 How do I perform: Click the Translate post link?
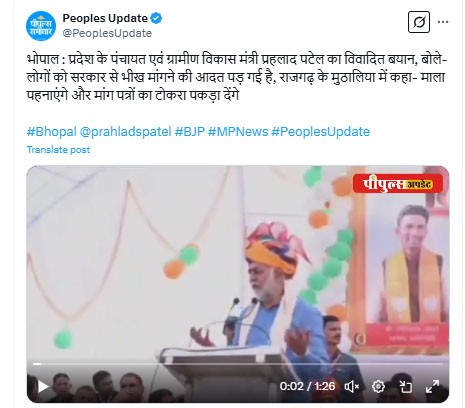click(x=58, y=150)
